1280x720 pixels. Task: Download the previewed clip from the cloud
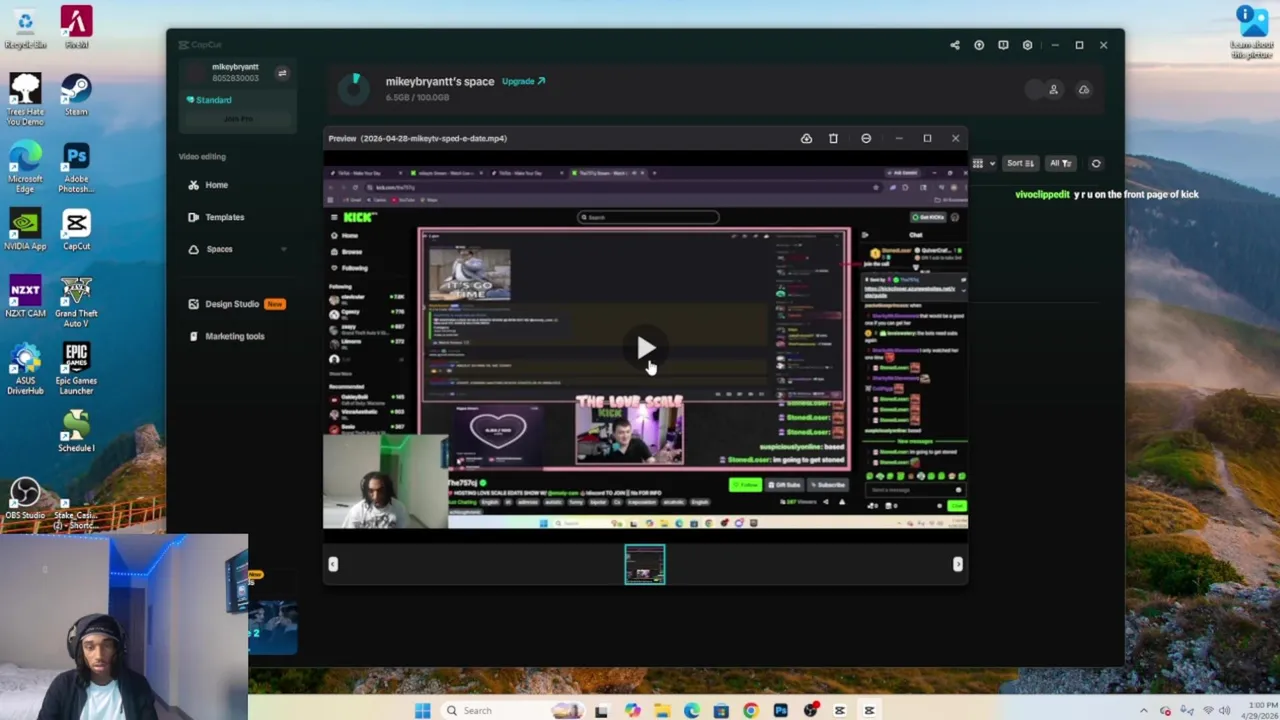[x=806, y=139]
